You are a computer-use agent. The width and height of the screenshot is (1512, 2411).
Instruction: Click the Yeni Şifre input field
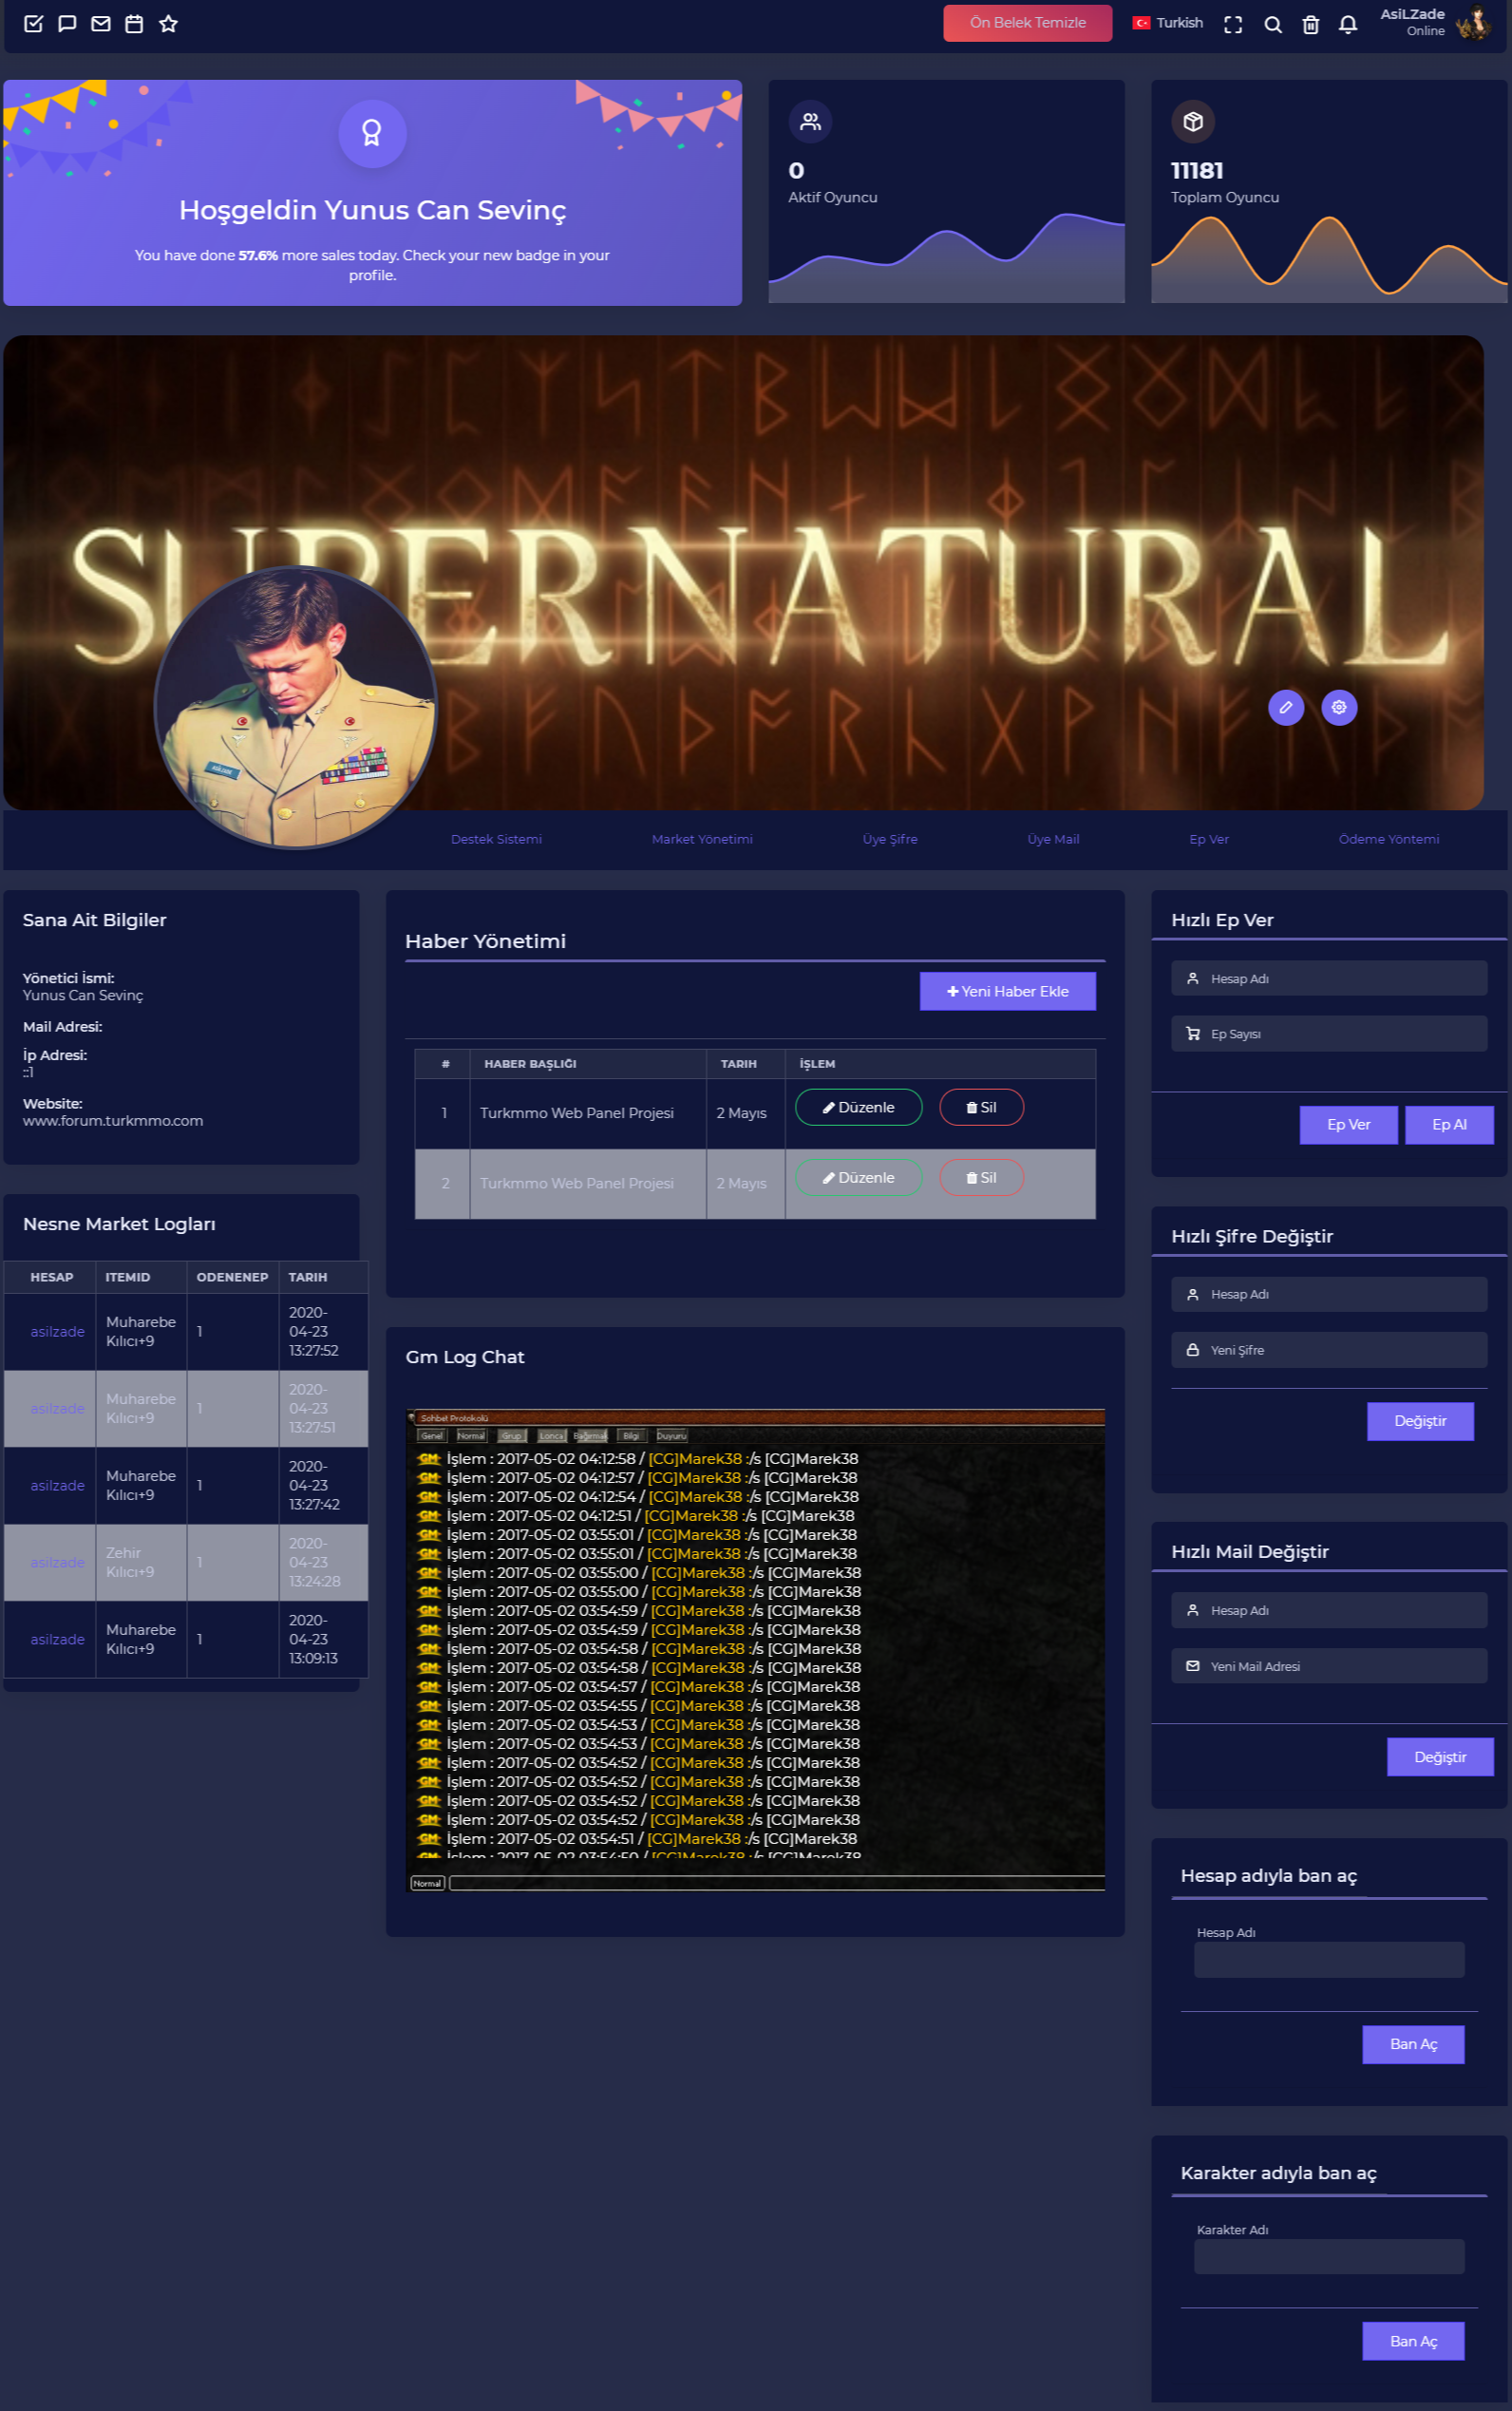pyautogui.click(x=1329, y=1349)
